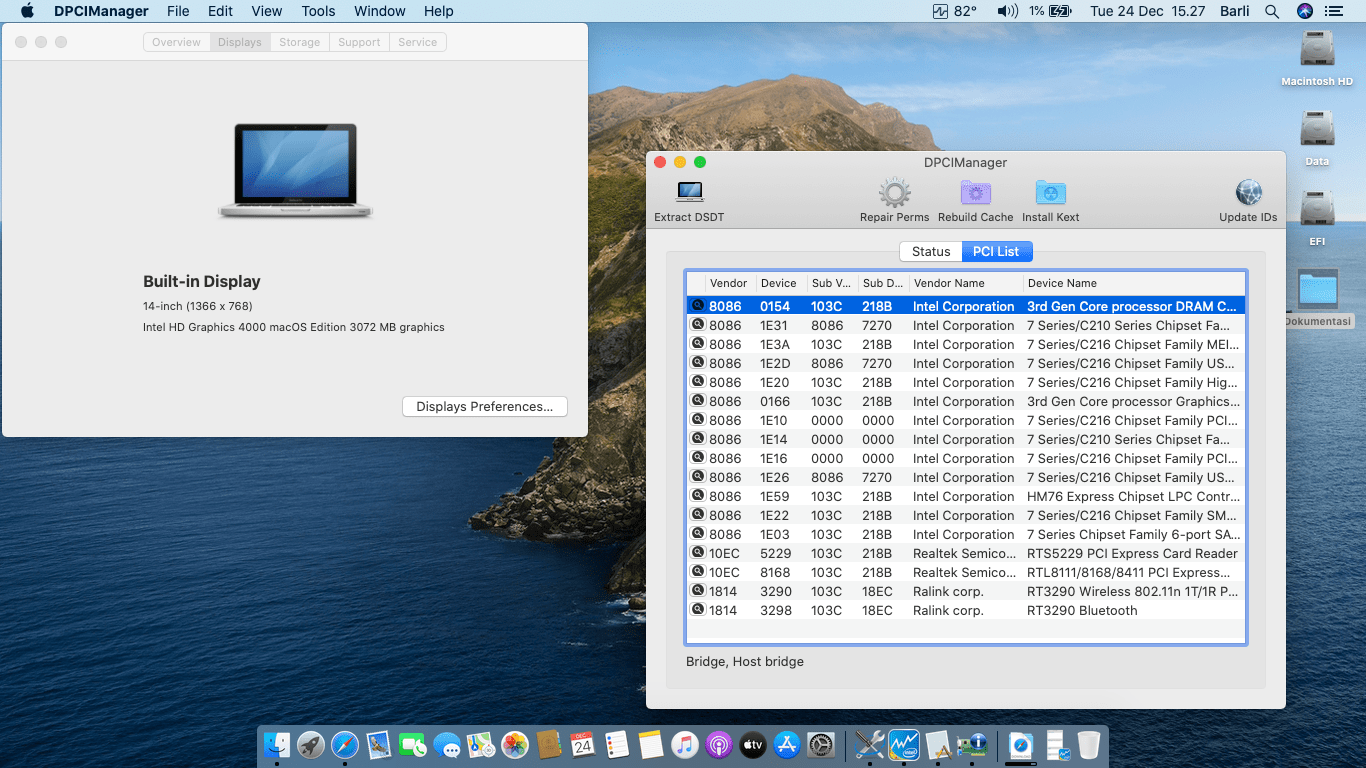Open the Overview tab

pos(176,42)
